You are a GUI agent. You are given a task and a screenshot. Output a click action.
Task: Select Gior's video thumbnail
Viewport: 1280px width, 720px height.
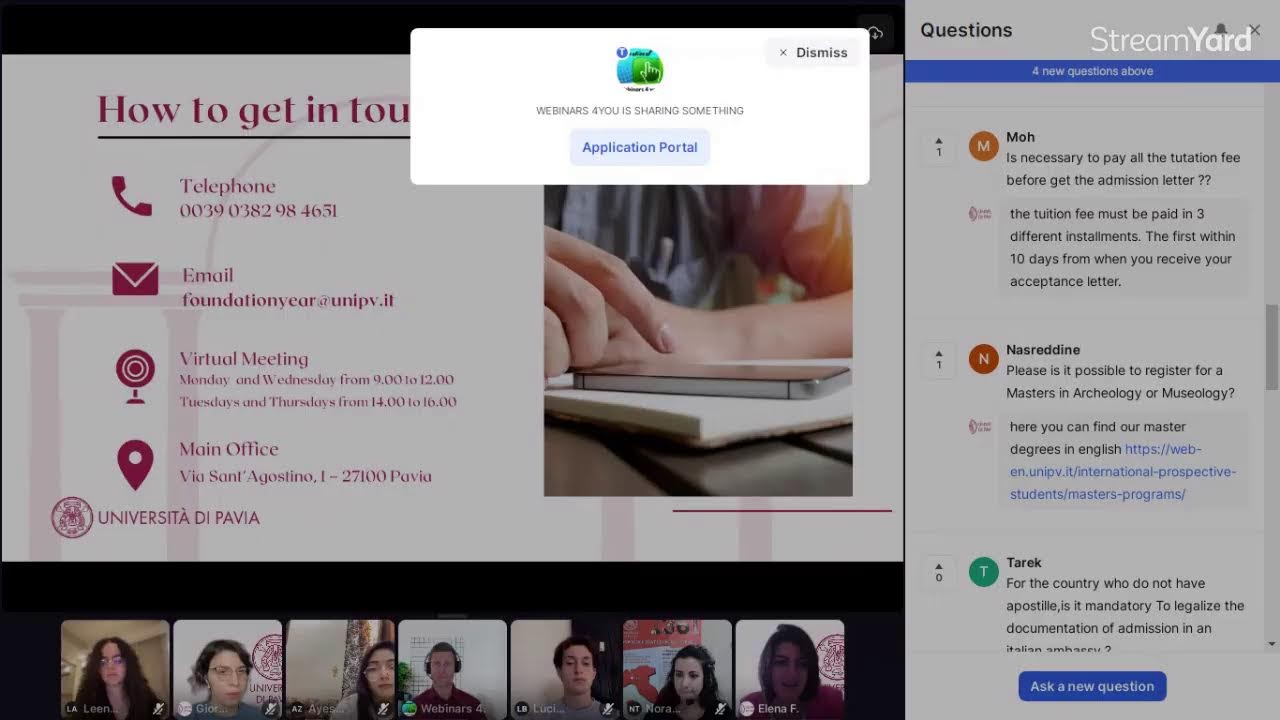tap(227, 669)
